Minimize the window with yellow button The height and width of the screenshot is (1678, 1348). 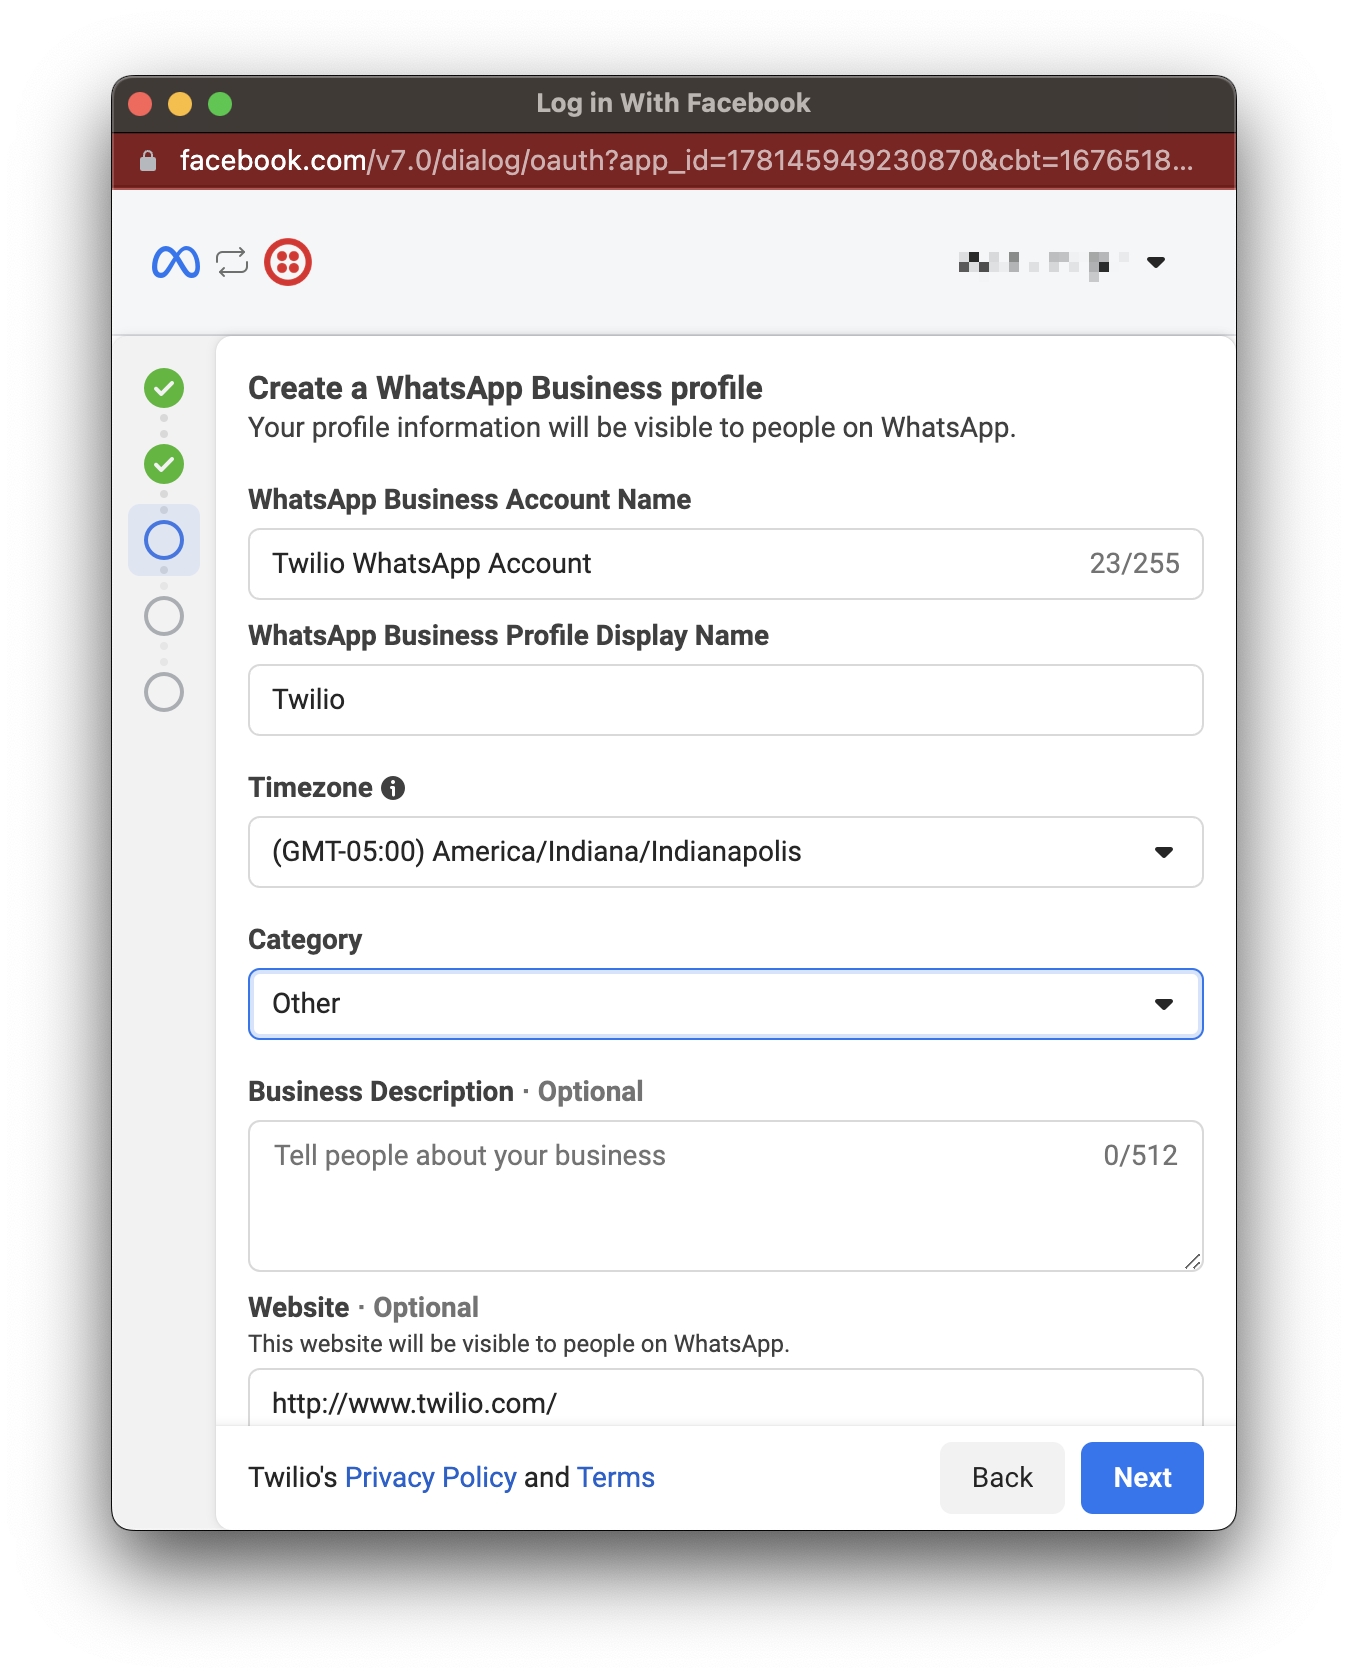click(180, 104)
